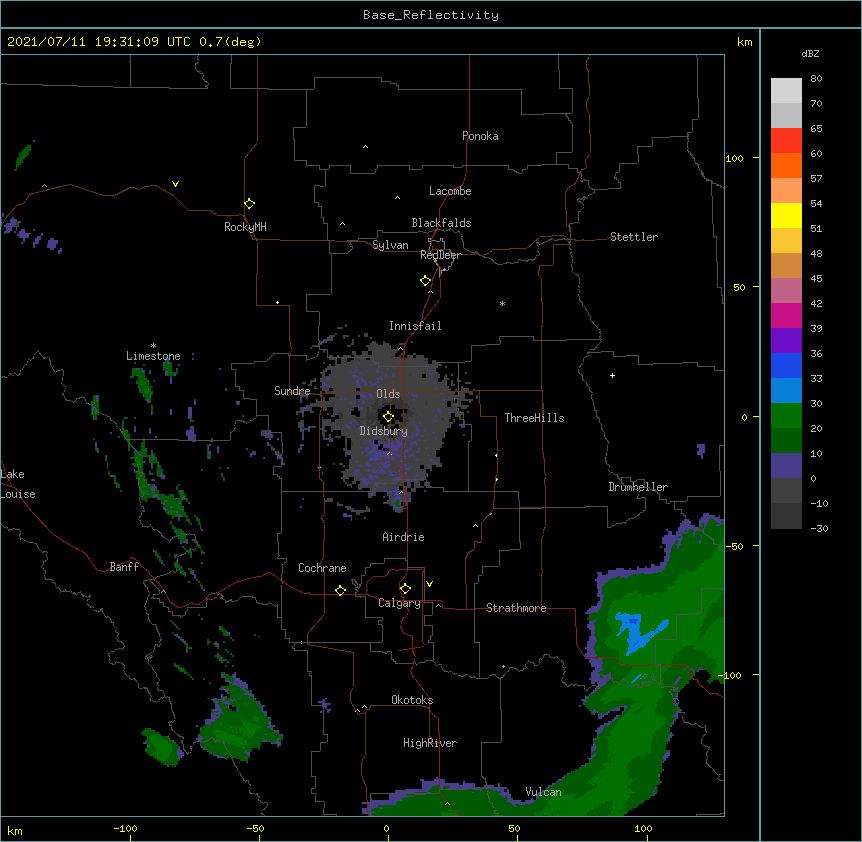Click the Calgary city label
The width and height of the screenshot is (862, 842).
(399, 603)
